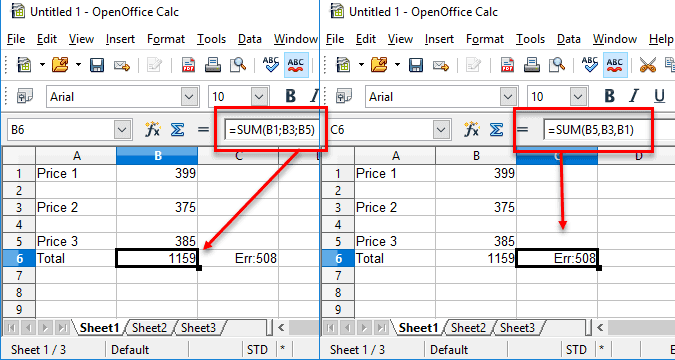Screen dimensions: 675x360
Task: Click Function equals sign in right window
Action: 522,129
